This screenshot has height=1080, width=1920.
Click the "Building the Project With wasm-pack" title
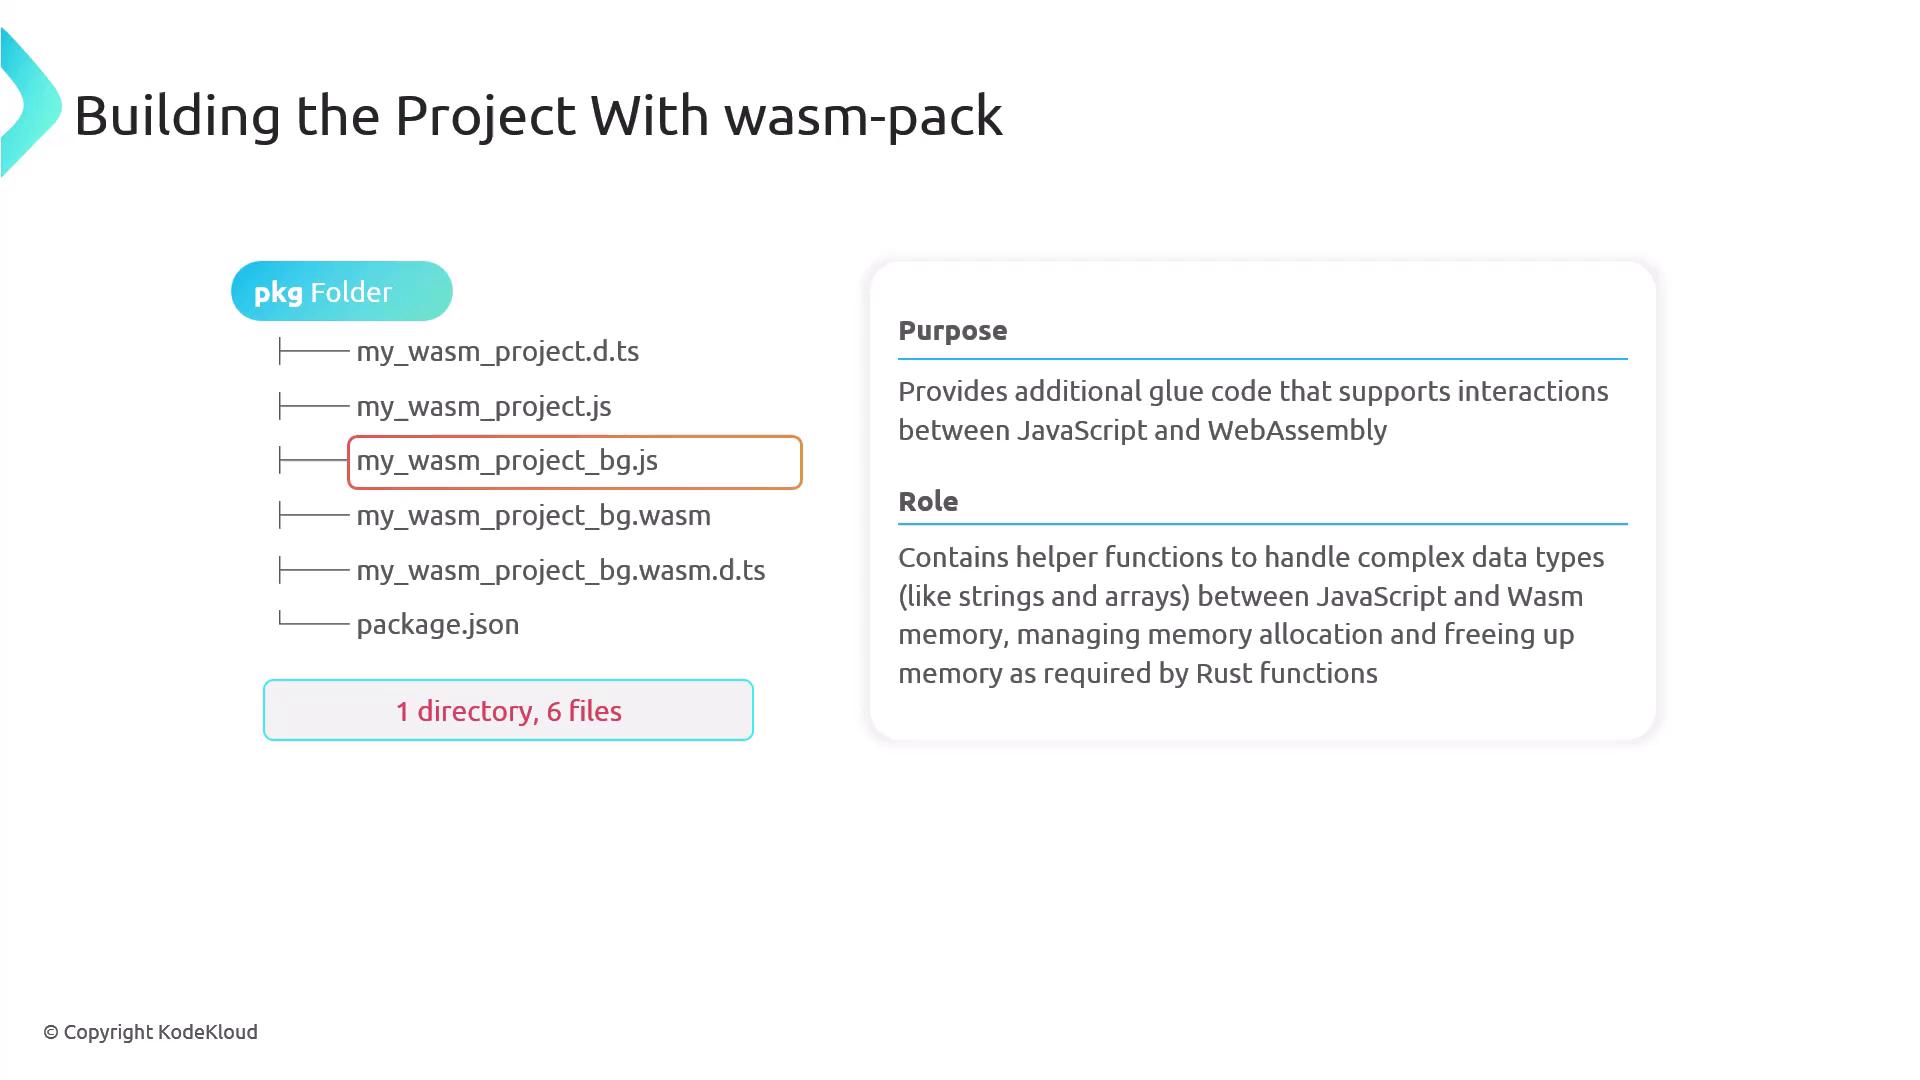point(538,115)
